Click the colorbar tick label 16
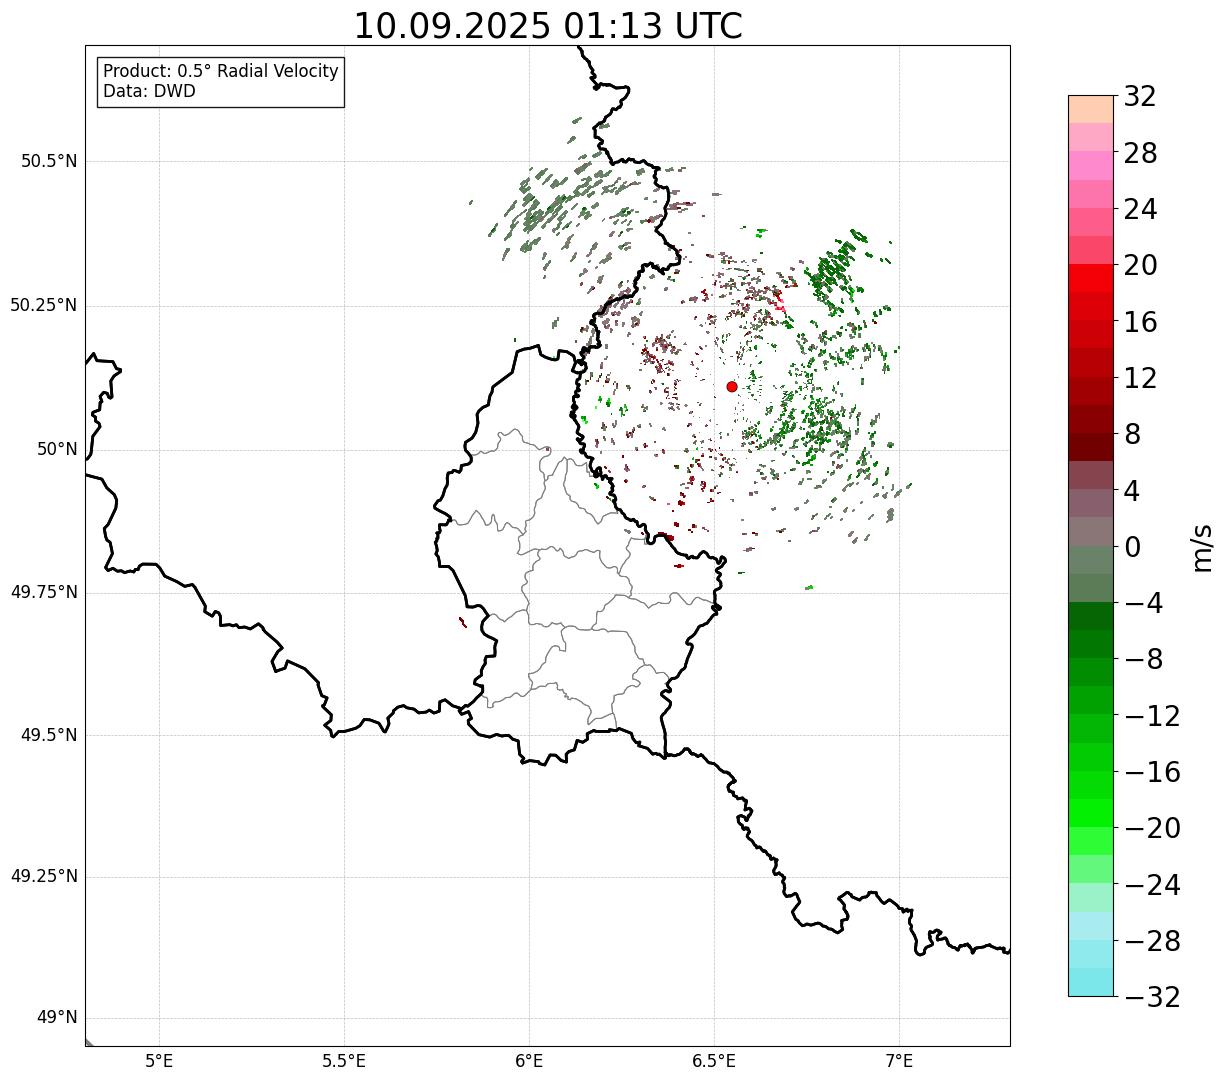 [x=1140, y=321]
